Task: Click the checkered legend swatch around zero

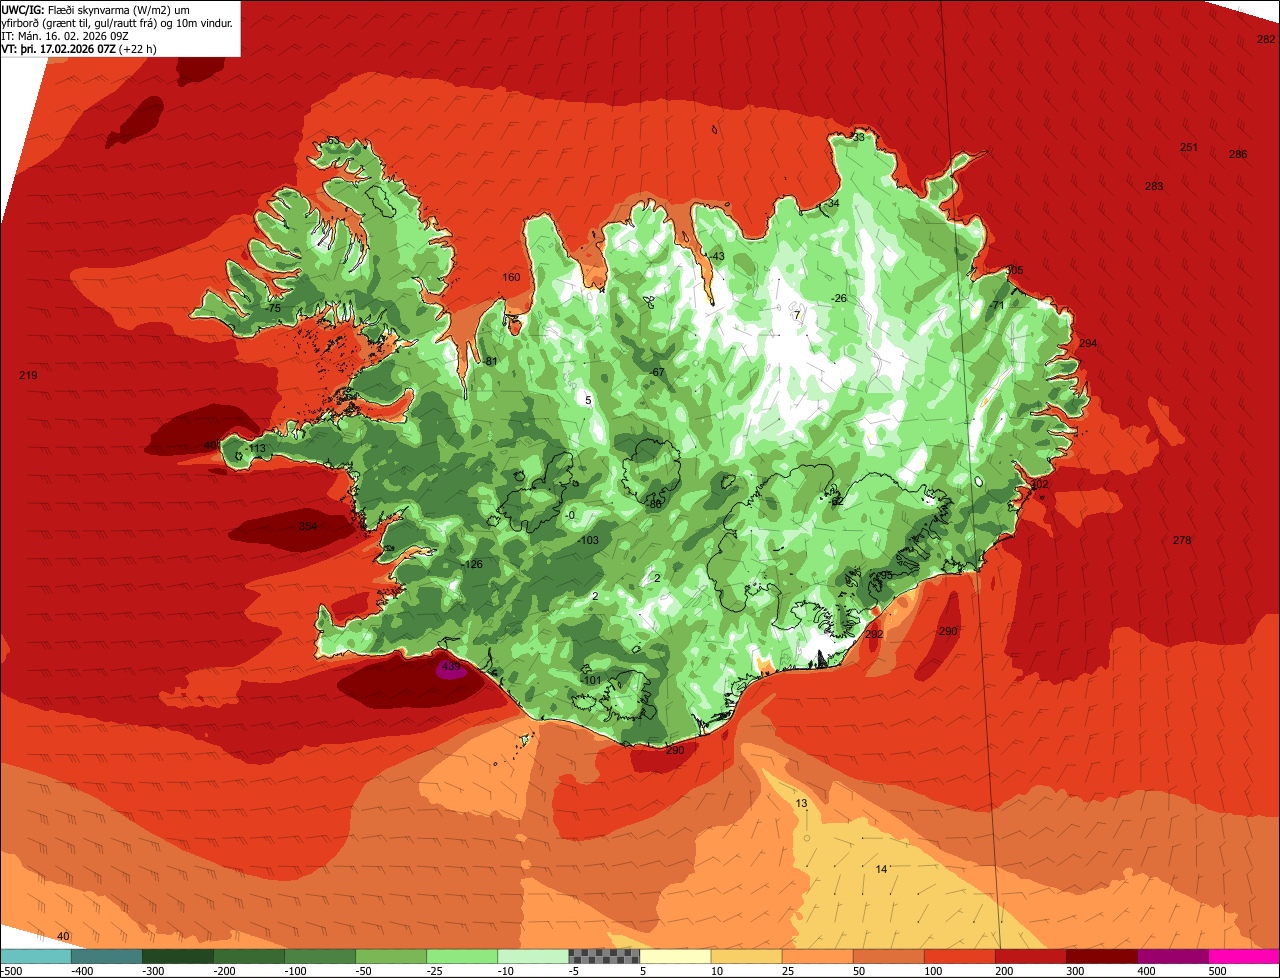Action: click(x=604, y=957)
